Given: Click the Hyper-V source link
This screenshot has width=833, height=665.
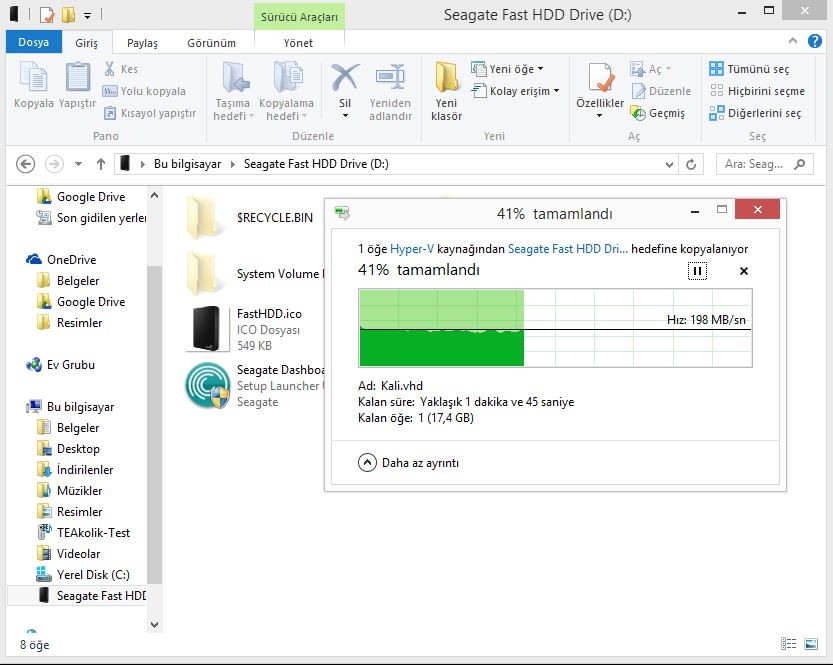Looking at the screenshot, I should pos(412,249).
